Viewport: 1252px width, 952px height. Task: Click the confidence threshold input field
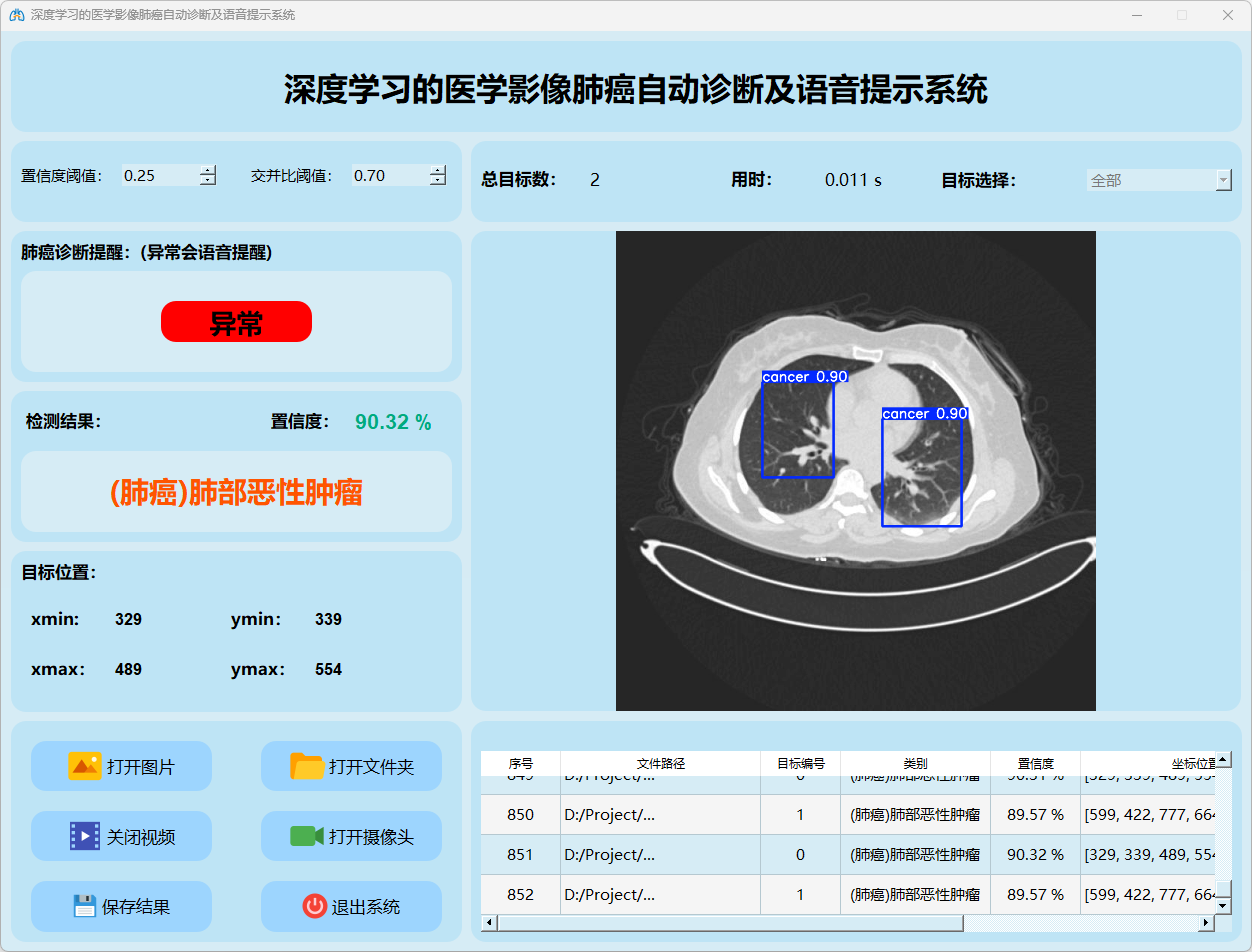click(160, 176)
